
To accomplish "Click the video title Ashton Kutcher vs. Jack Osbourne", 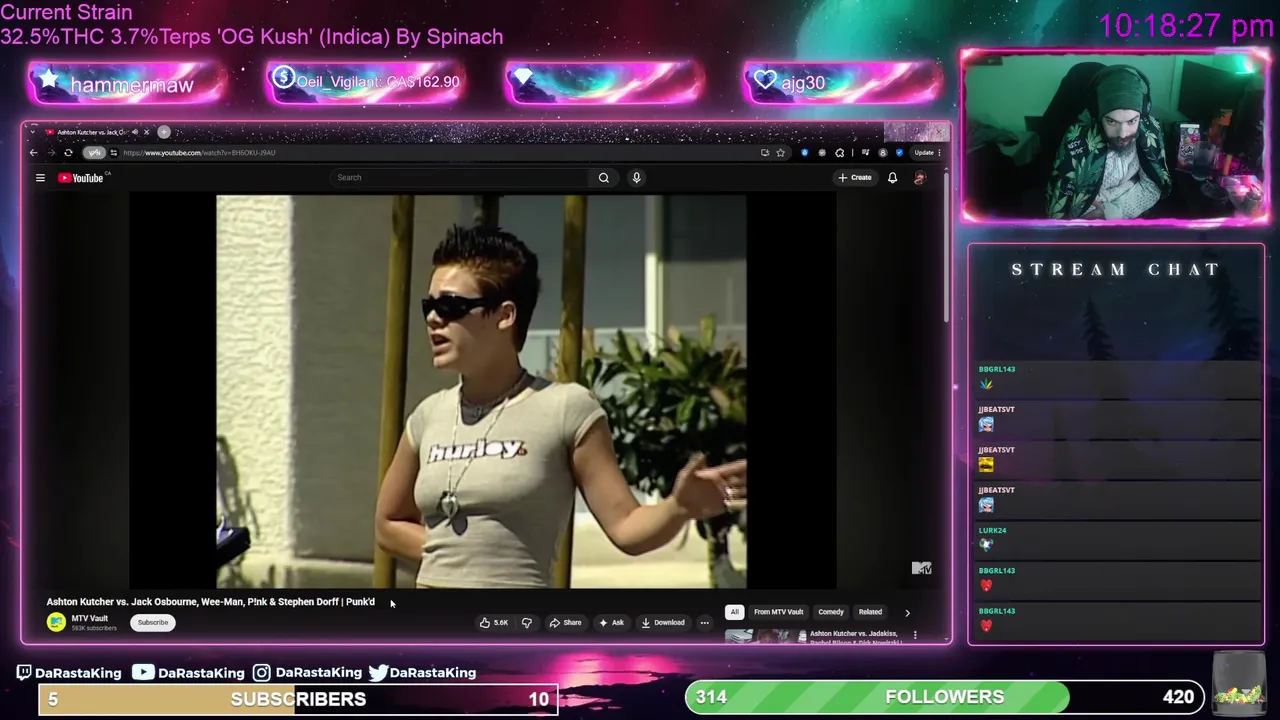I will pyautogui.click(x=210, y=602).
